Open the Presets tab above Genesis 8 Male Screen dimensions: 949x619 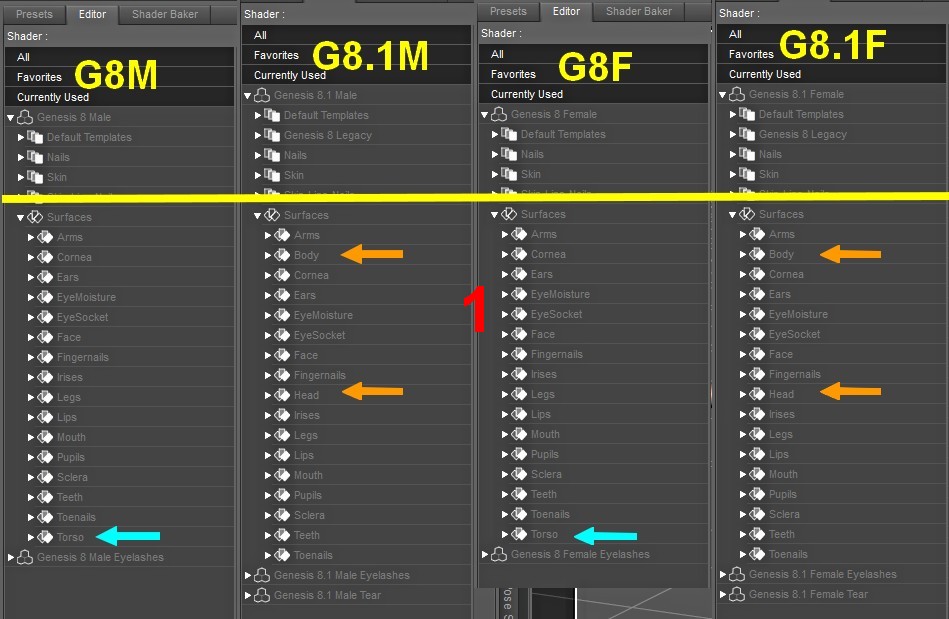[x=34, y=14]
